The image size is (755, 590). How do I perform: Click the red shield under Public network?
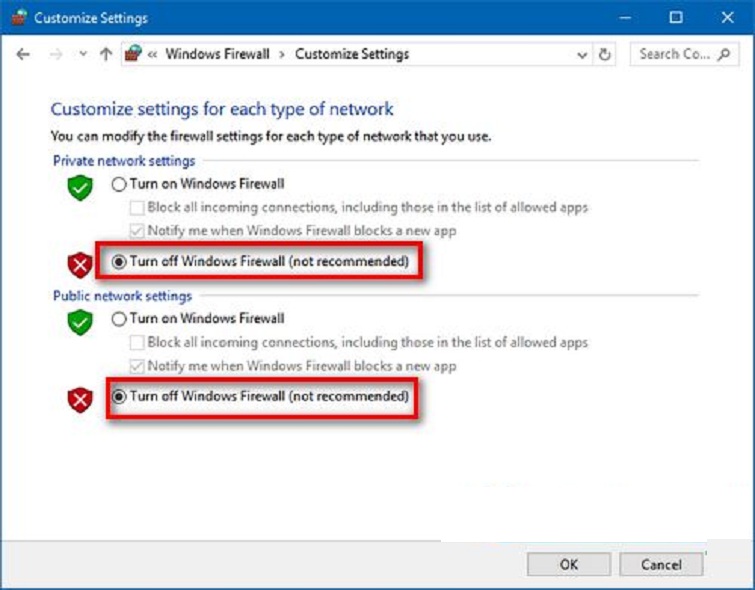coord(80,400)
